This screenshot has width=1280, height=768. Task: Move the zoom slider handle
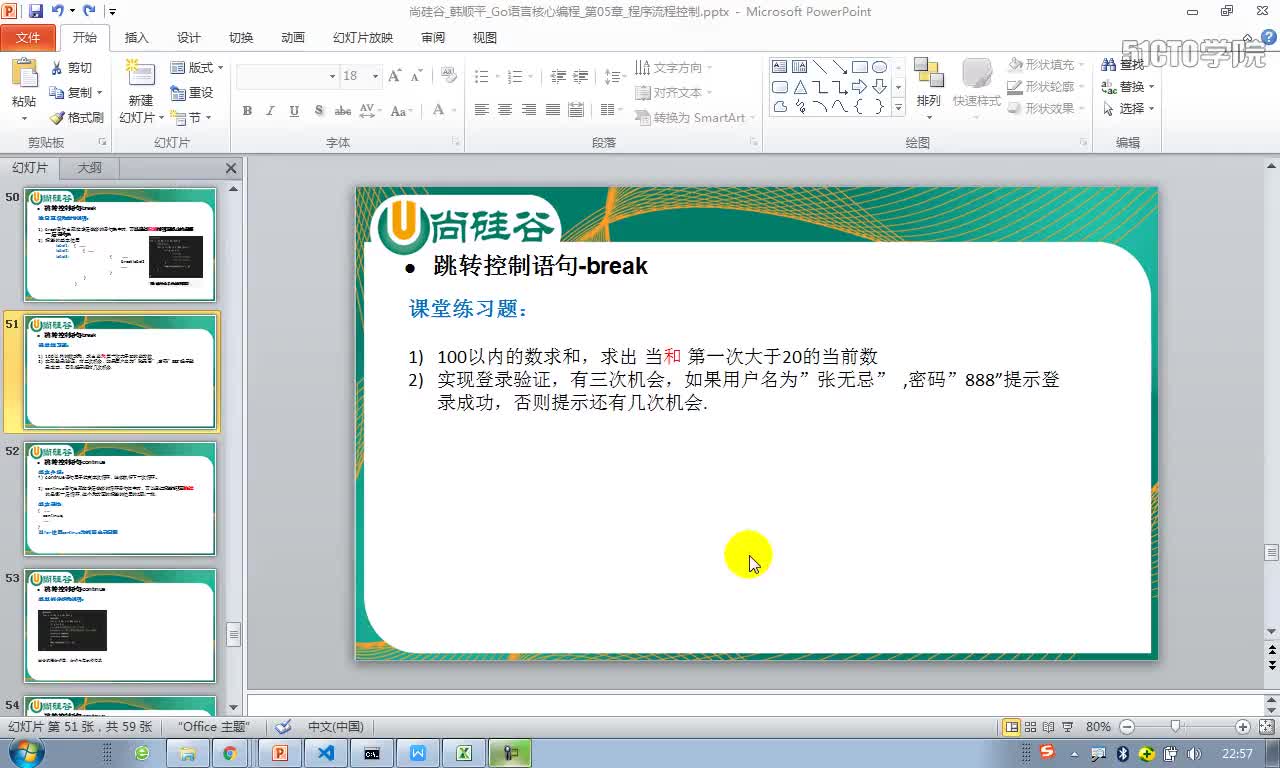(1175, 727)
